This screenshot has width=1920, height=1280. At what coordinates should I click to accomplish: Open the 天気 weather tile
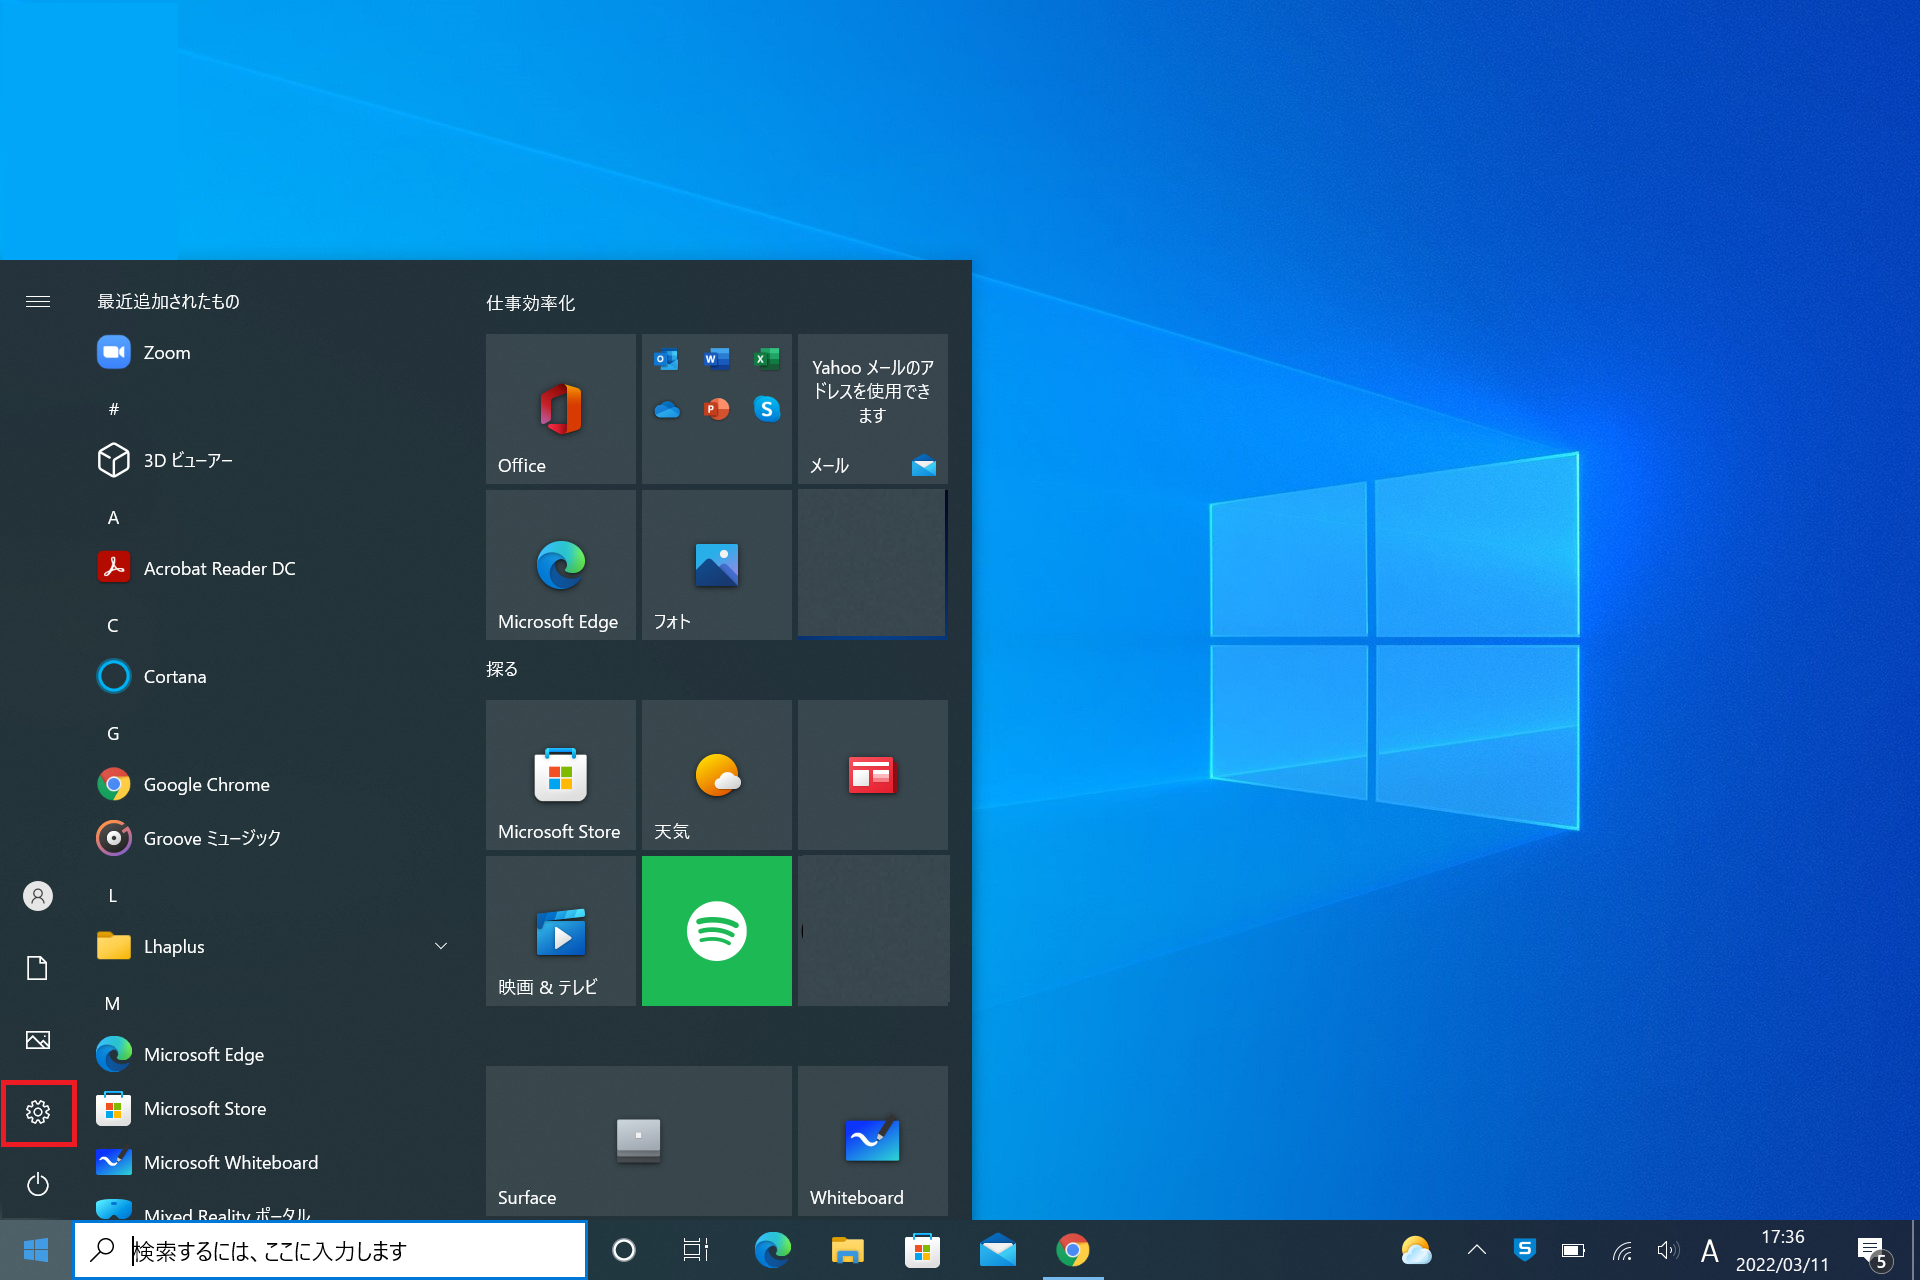click(x=717, y=775)
